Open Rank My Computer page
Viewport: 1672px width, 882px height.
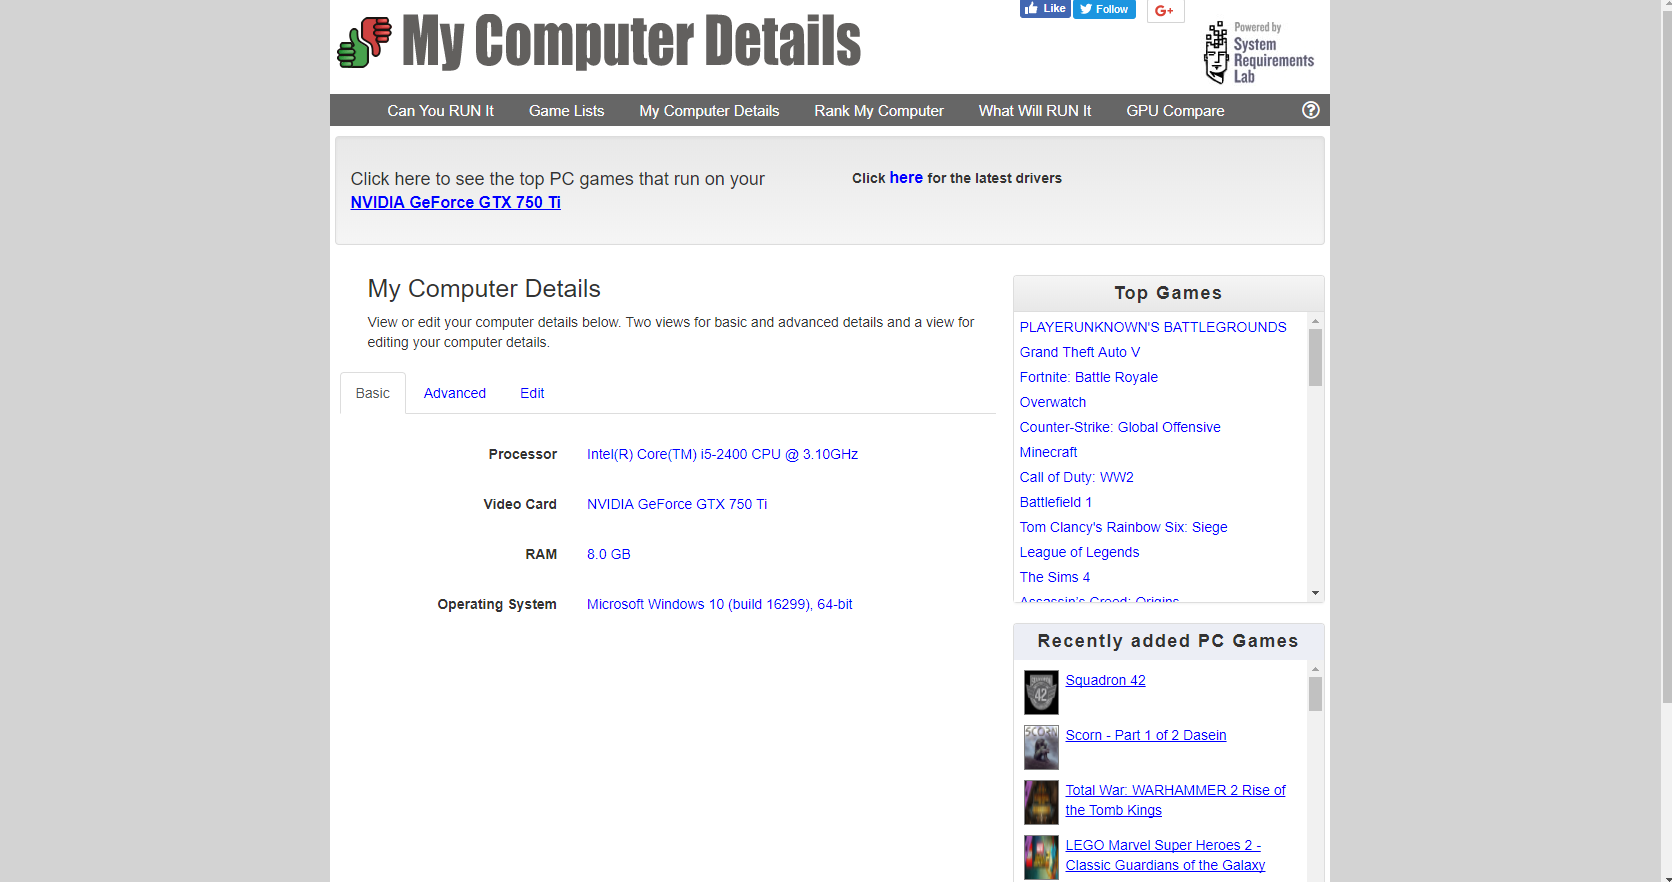[x=879, y=111]
